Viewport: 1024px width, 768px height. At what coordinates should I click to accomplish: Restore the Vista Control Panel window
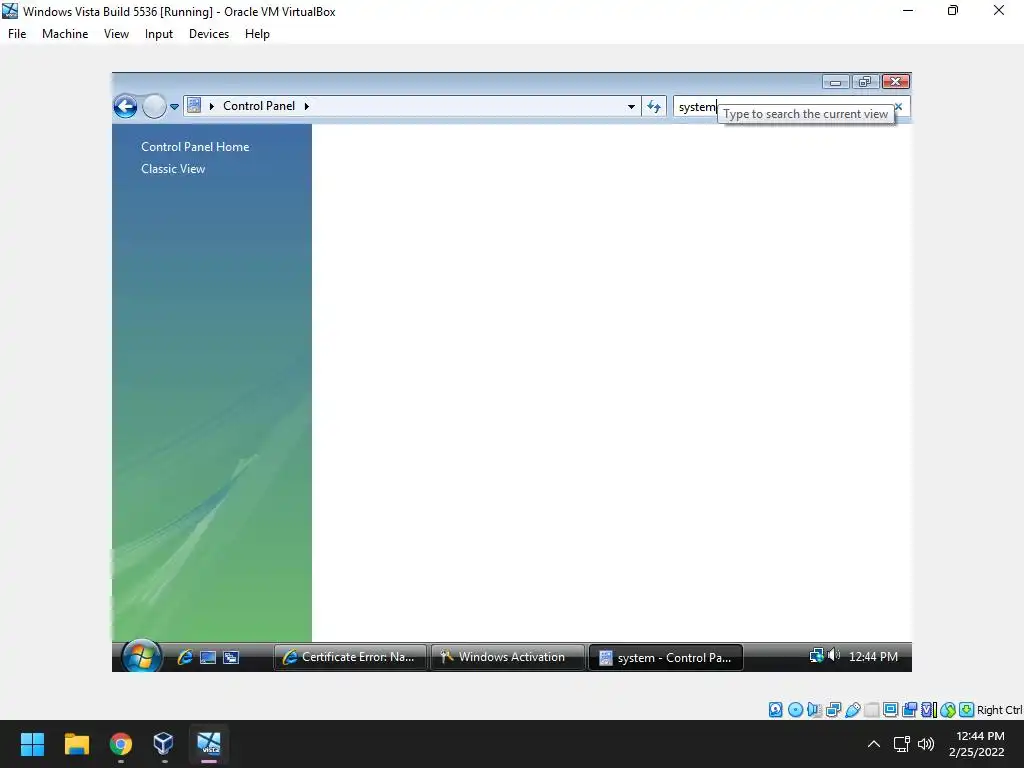tap(865, 82)
